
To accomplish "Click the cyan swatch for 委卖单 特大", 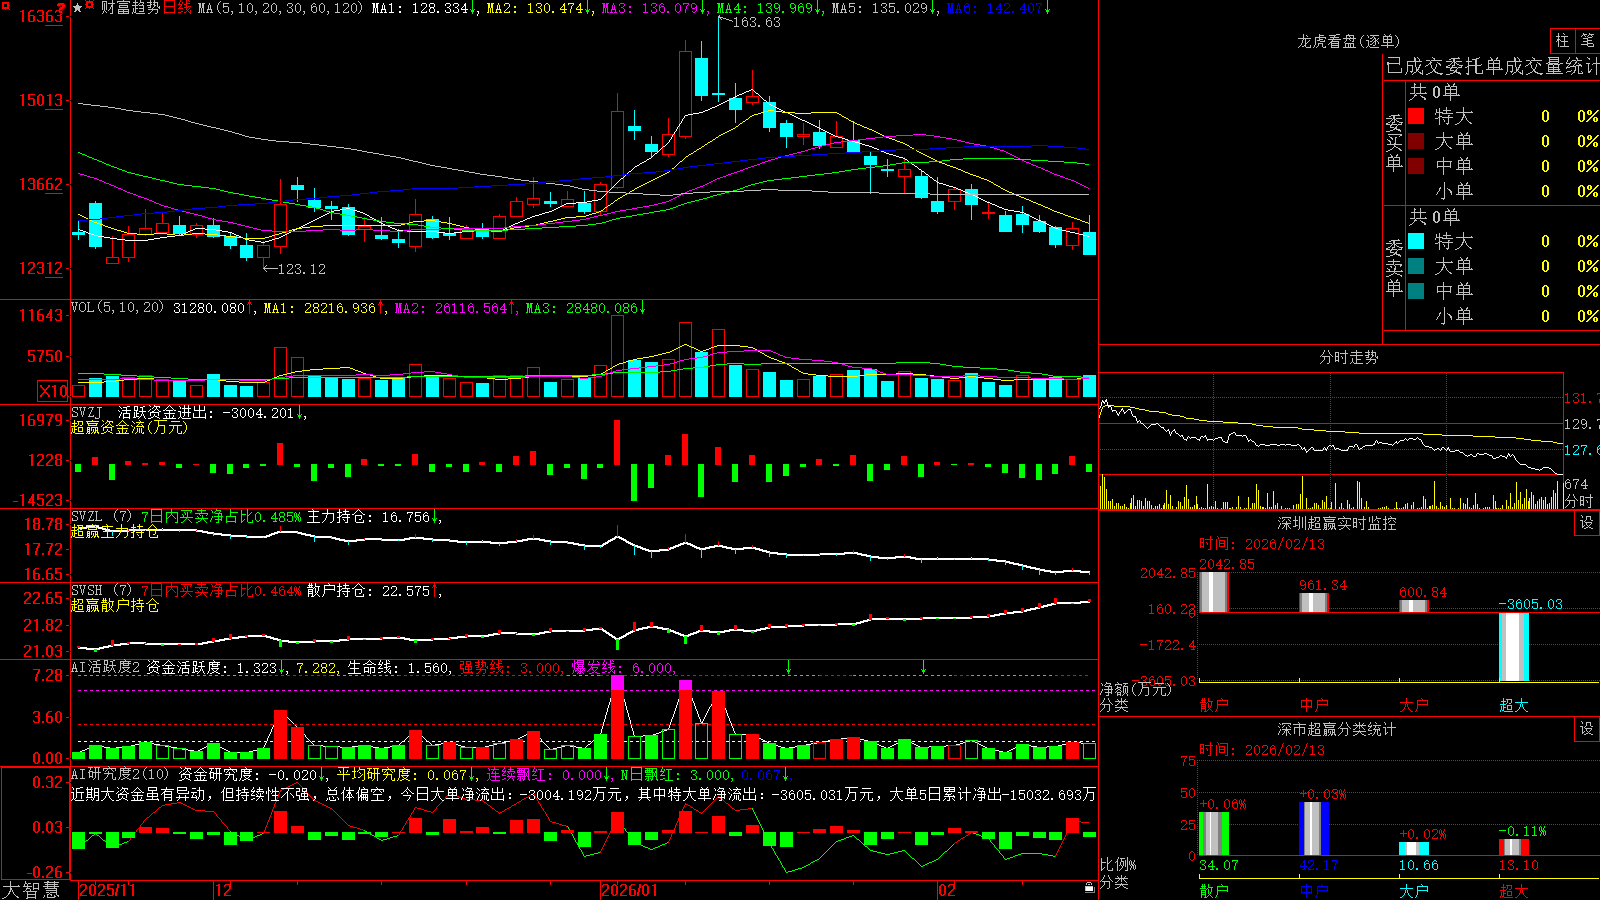I will tap(1416, 241).
